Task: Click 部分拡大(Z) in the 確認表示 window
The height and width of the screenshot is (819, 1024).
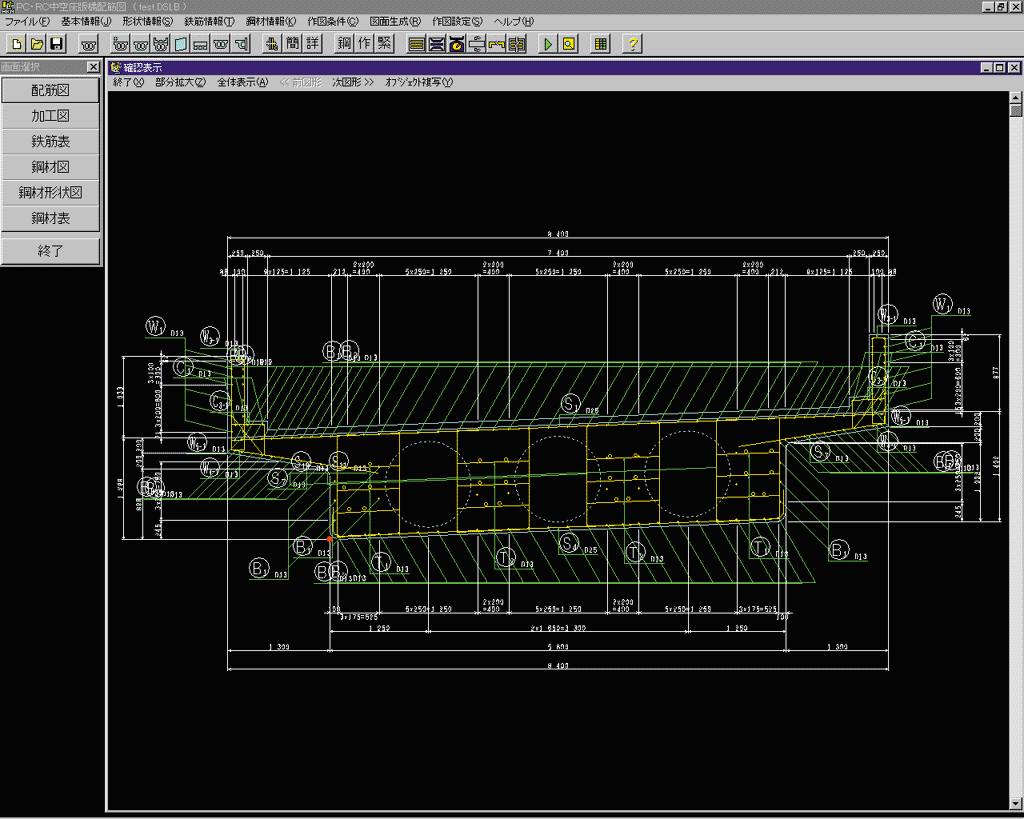Action: coord(180,82)
